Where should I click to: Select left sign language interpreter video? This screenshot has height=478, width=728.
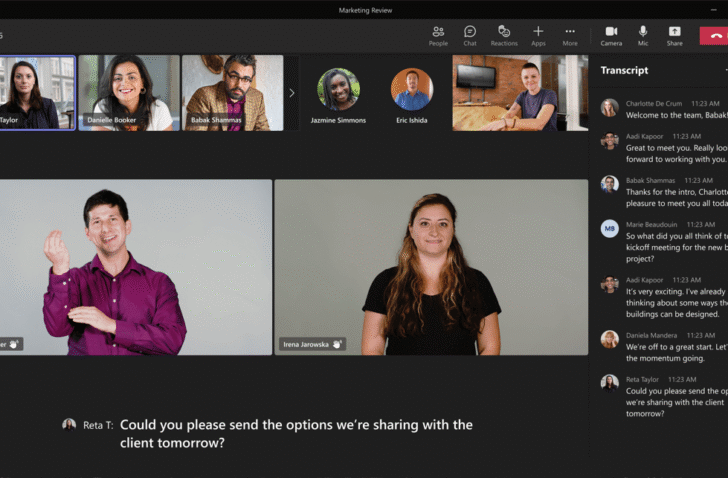pos(136,267)
